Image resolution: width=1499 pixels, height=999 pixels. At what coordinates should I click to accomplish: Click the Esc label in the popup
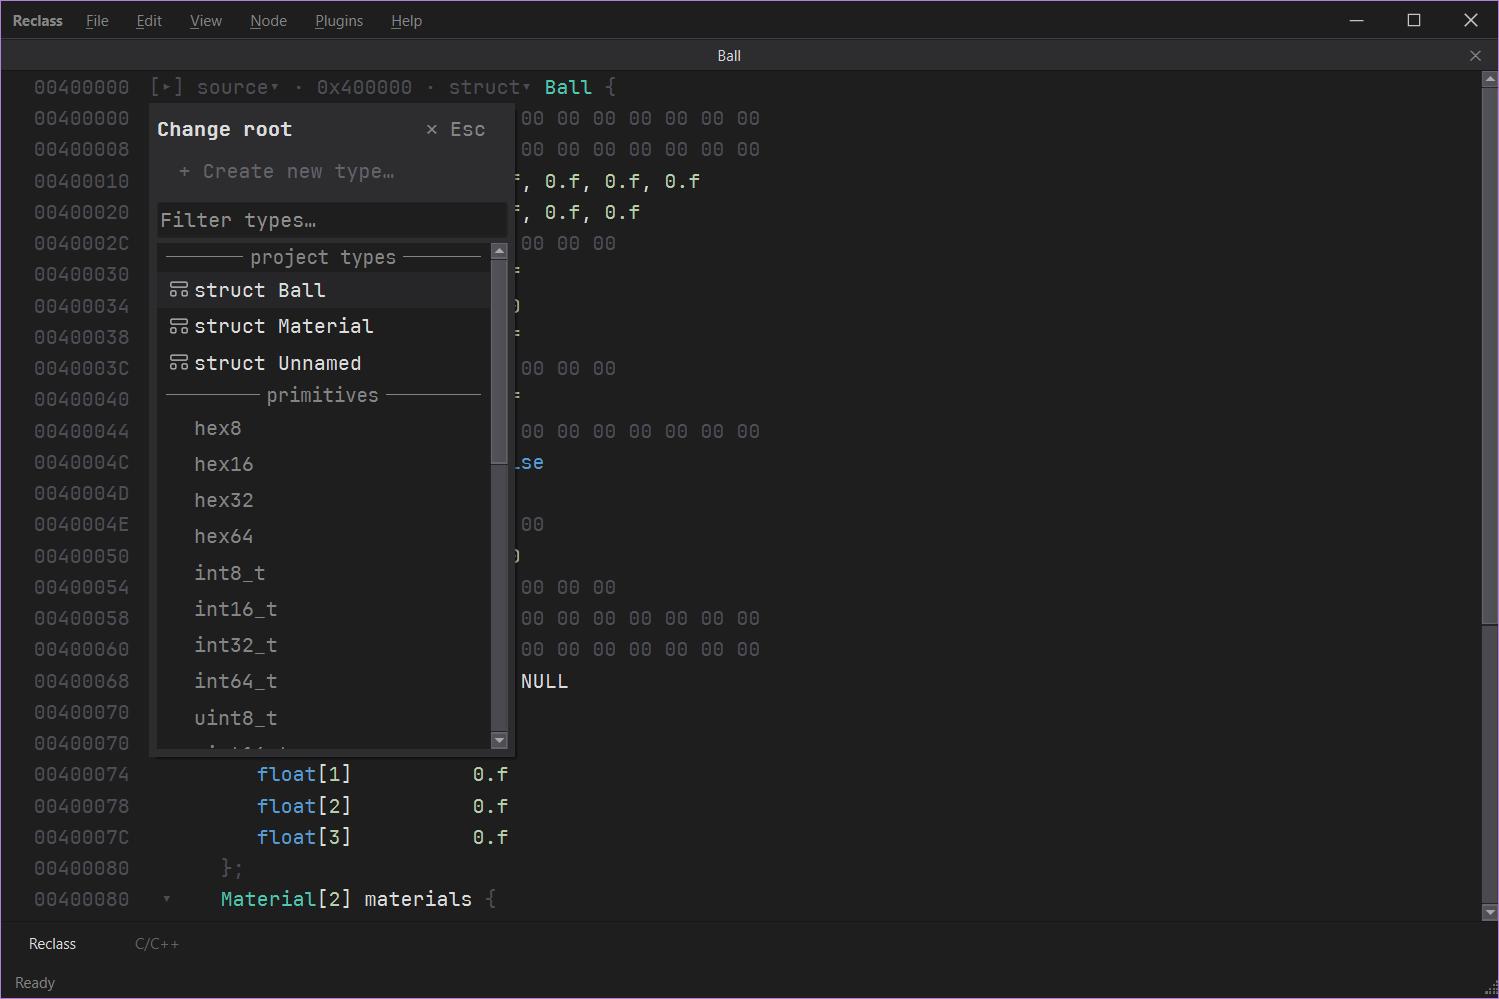467,129
